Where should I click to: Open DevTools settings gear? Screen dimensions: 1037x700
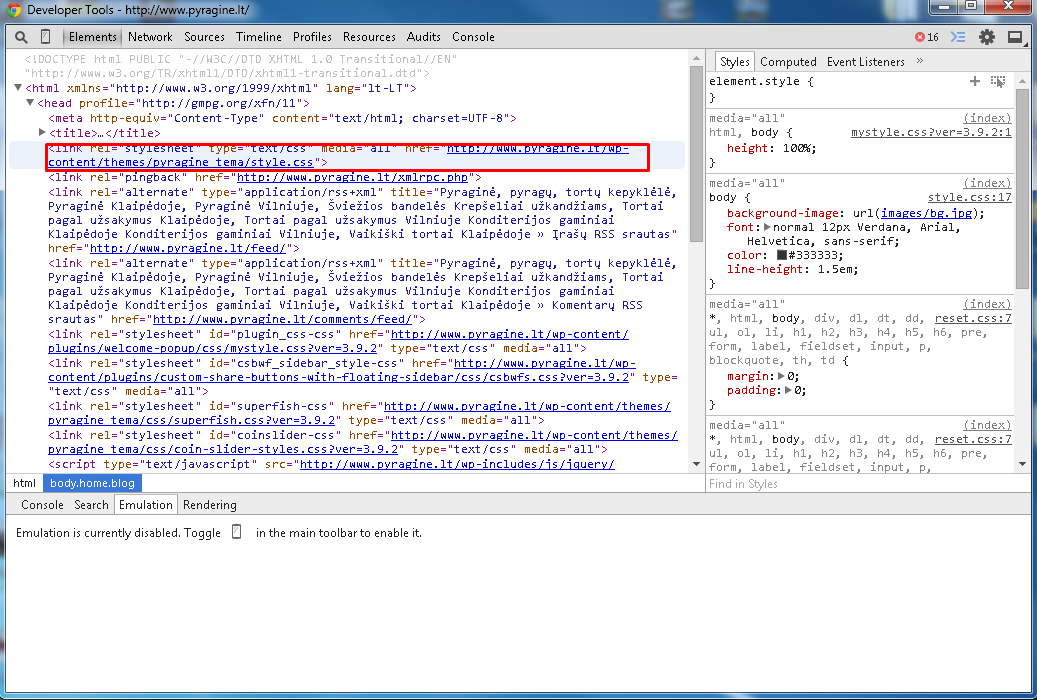point(987,37)
